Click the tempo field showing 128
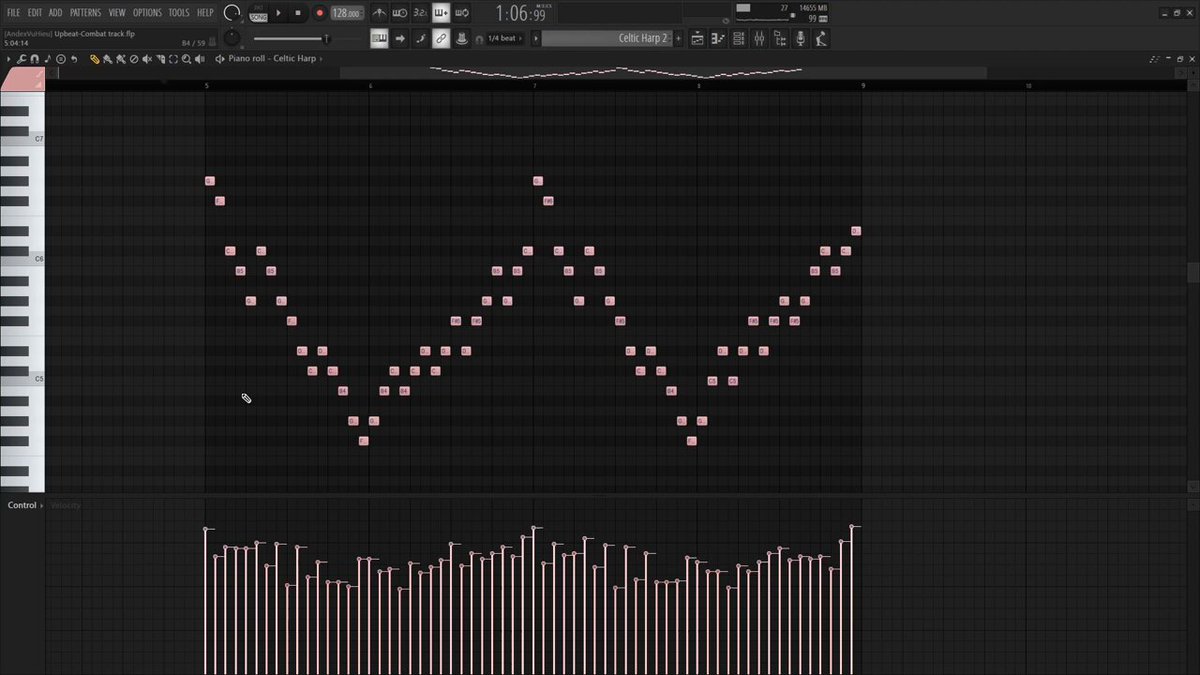 [x=346, y=14]
